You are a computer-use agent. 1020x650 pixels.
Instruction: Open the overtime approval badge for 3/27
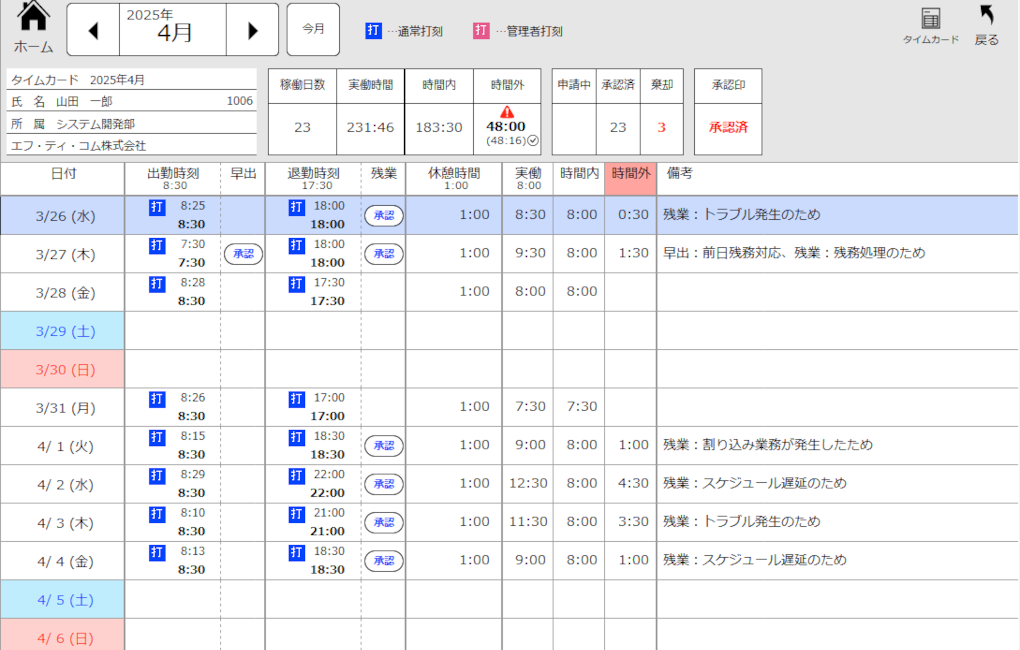384,254
